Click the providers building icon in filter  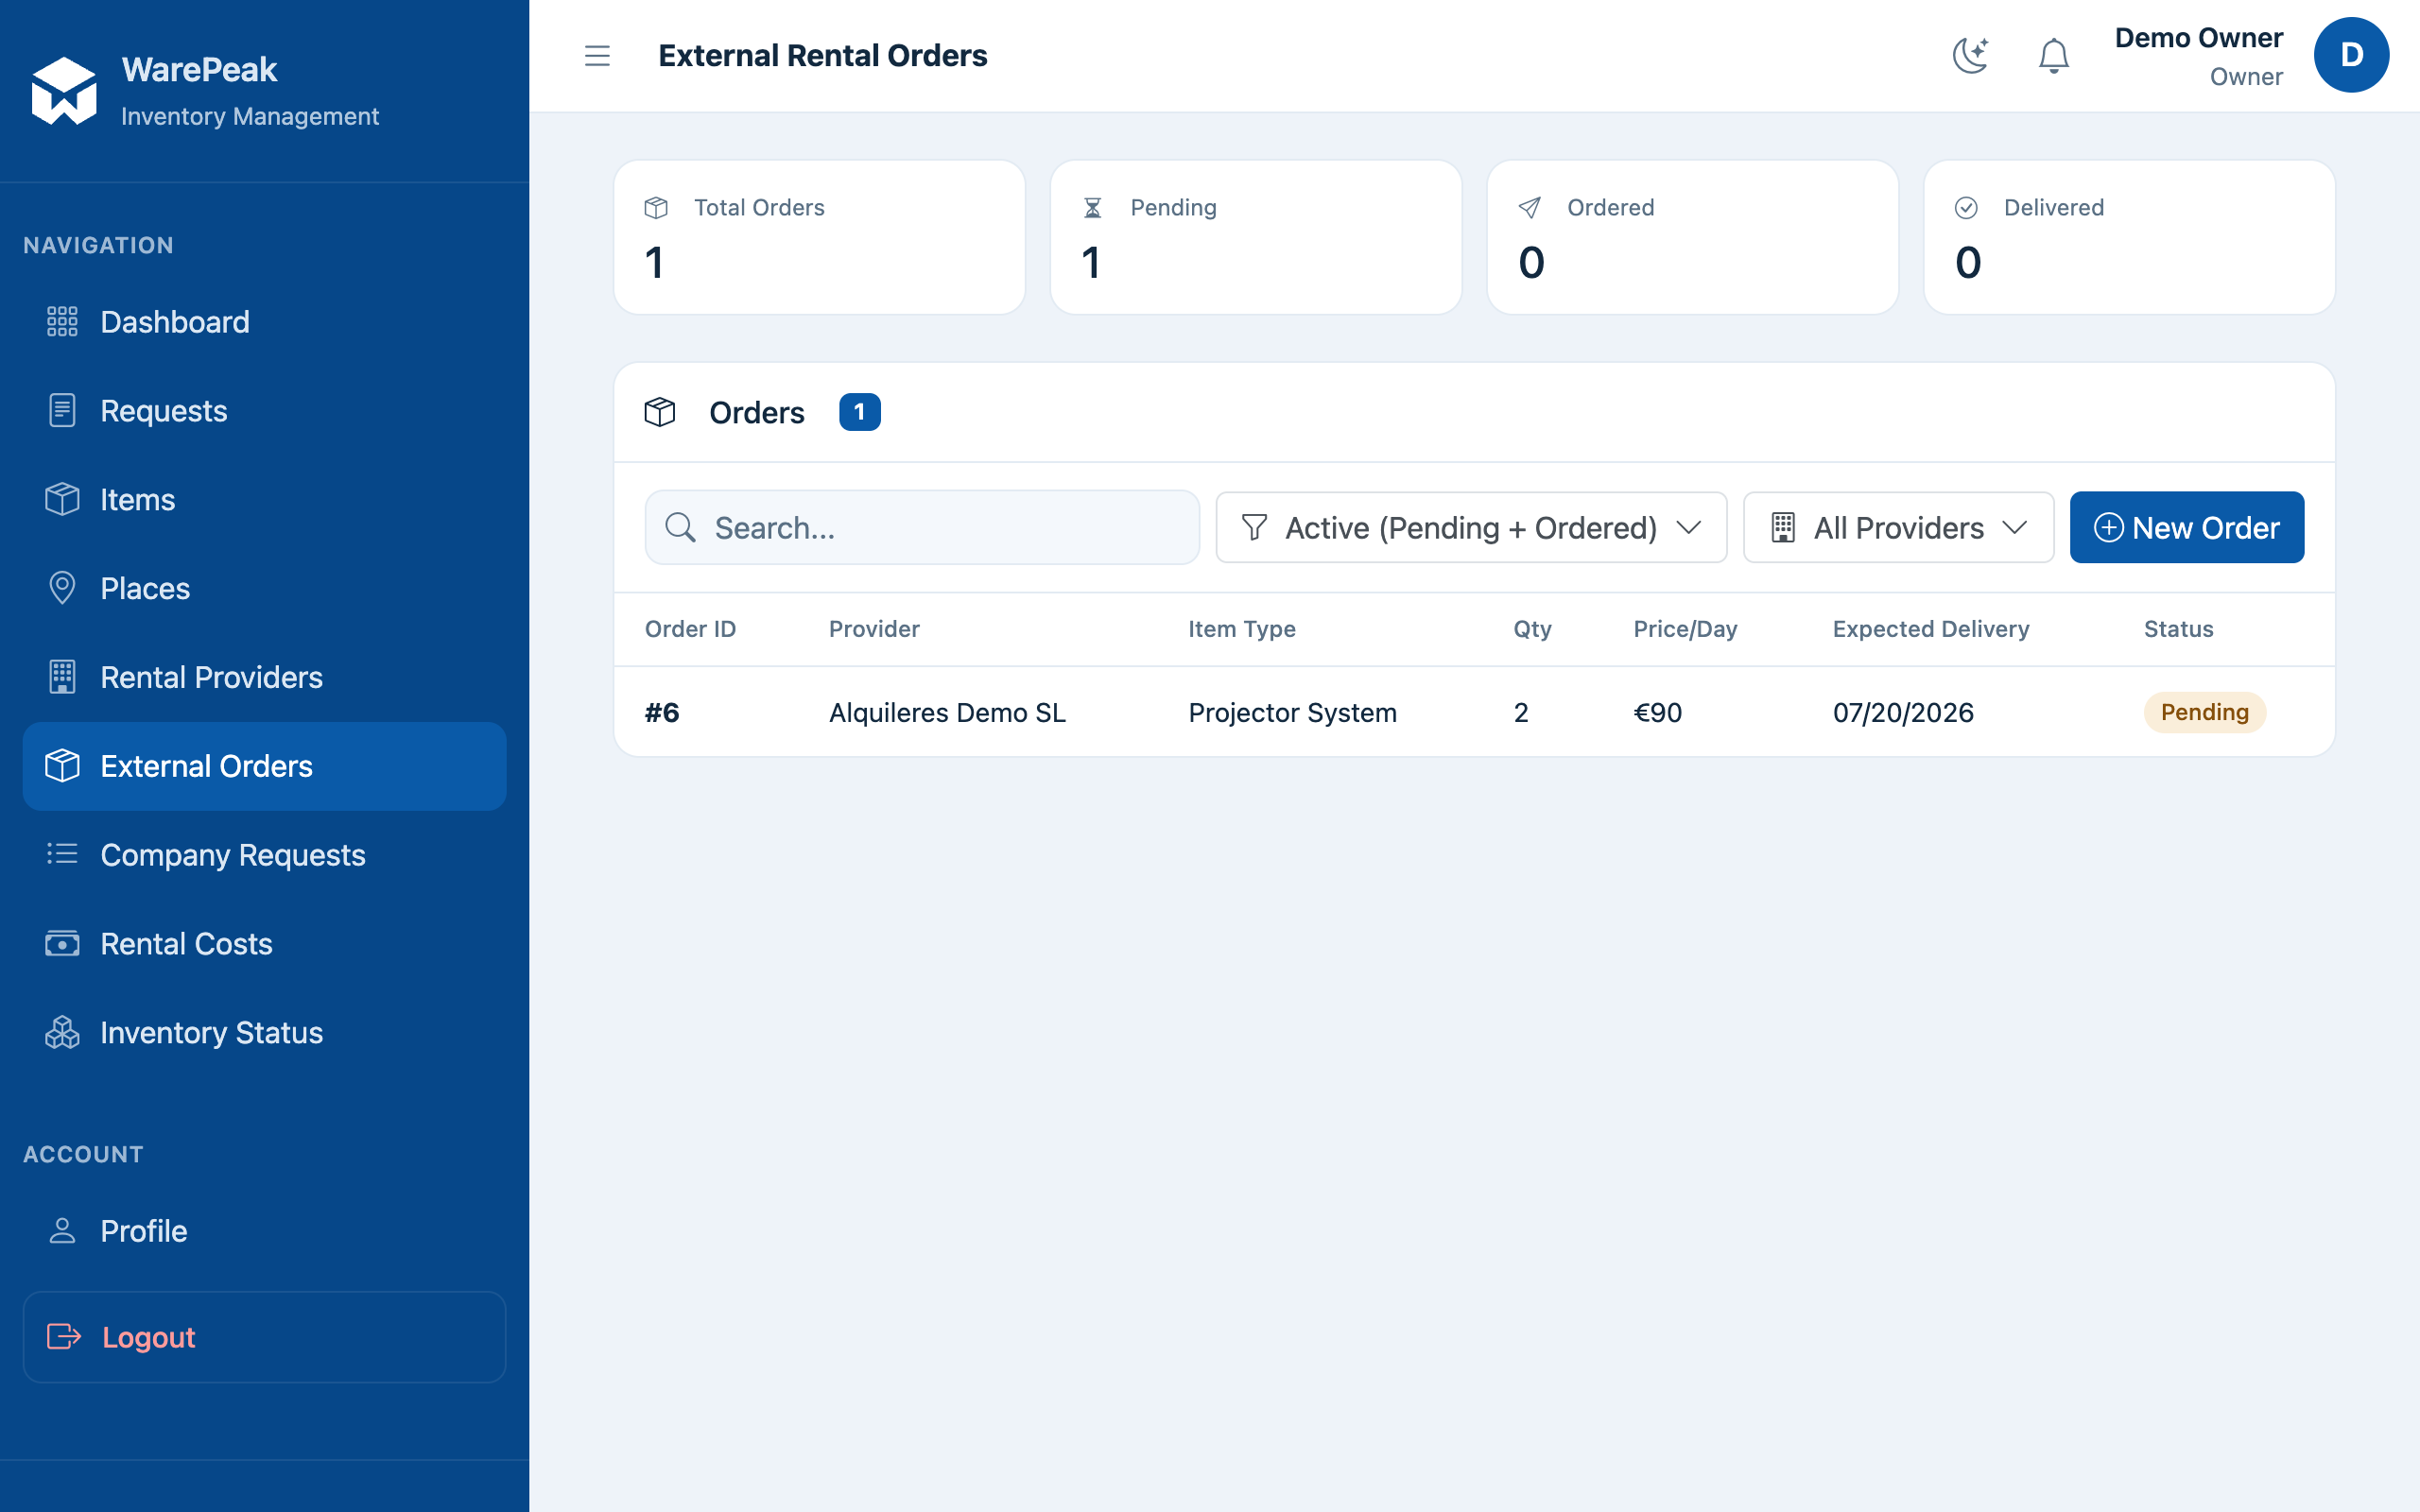(x=1783, y=527)
